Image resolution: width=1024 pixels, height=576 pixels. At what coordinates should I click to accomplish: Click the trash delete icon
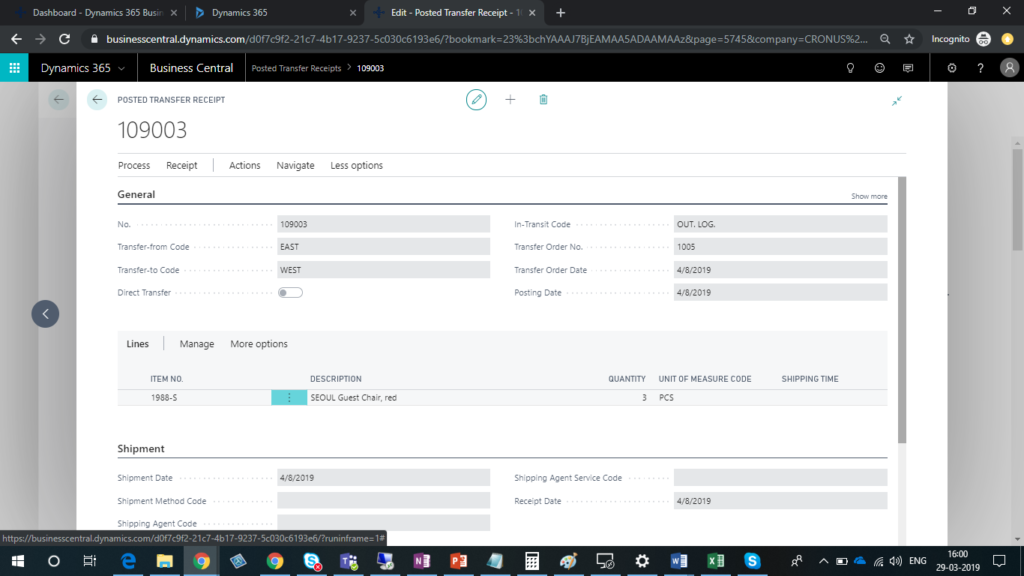coord(543,100)
